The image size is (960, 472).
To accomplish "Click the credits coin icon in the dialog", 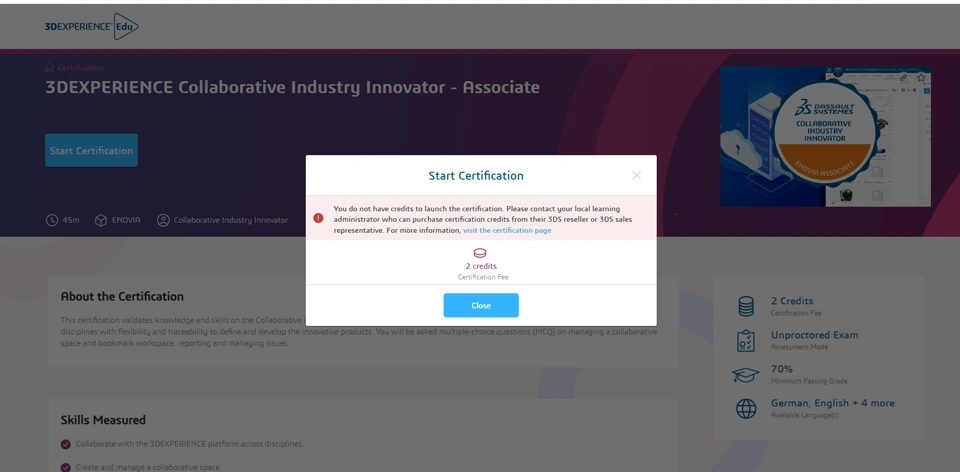I will (x=480, y=253).
